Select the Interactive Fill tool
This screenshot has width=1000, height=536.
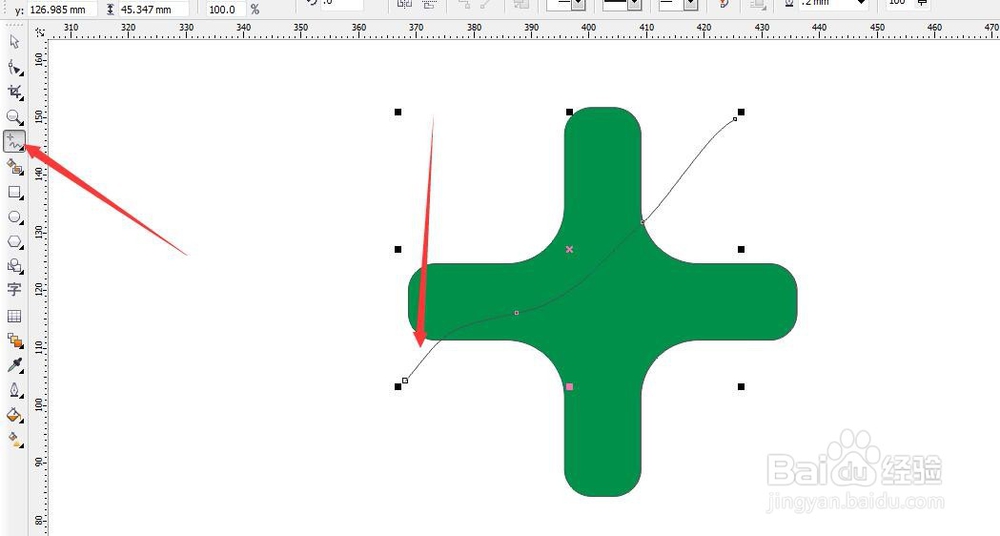pyautogui.click(x=14, y=439)
